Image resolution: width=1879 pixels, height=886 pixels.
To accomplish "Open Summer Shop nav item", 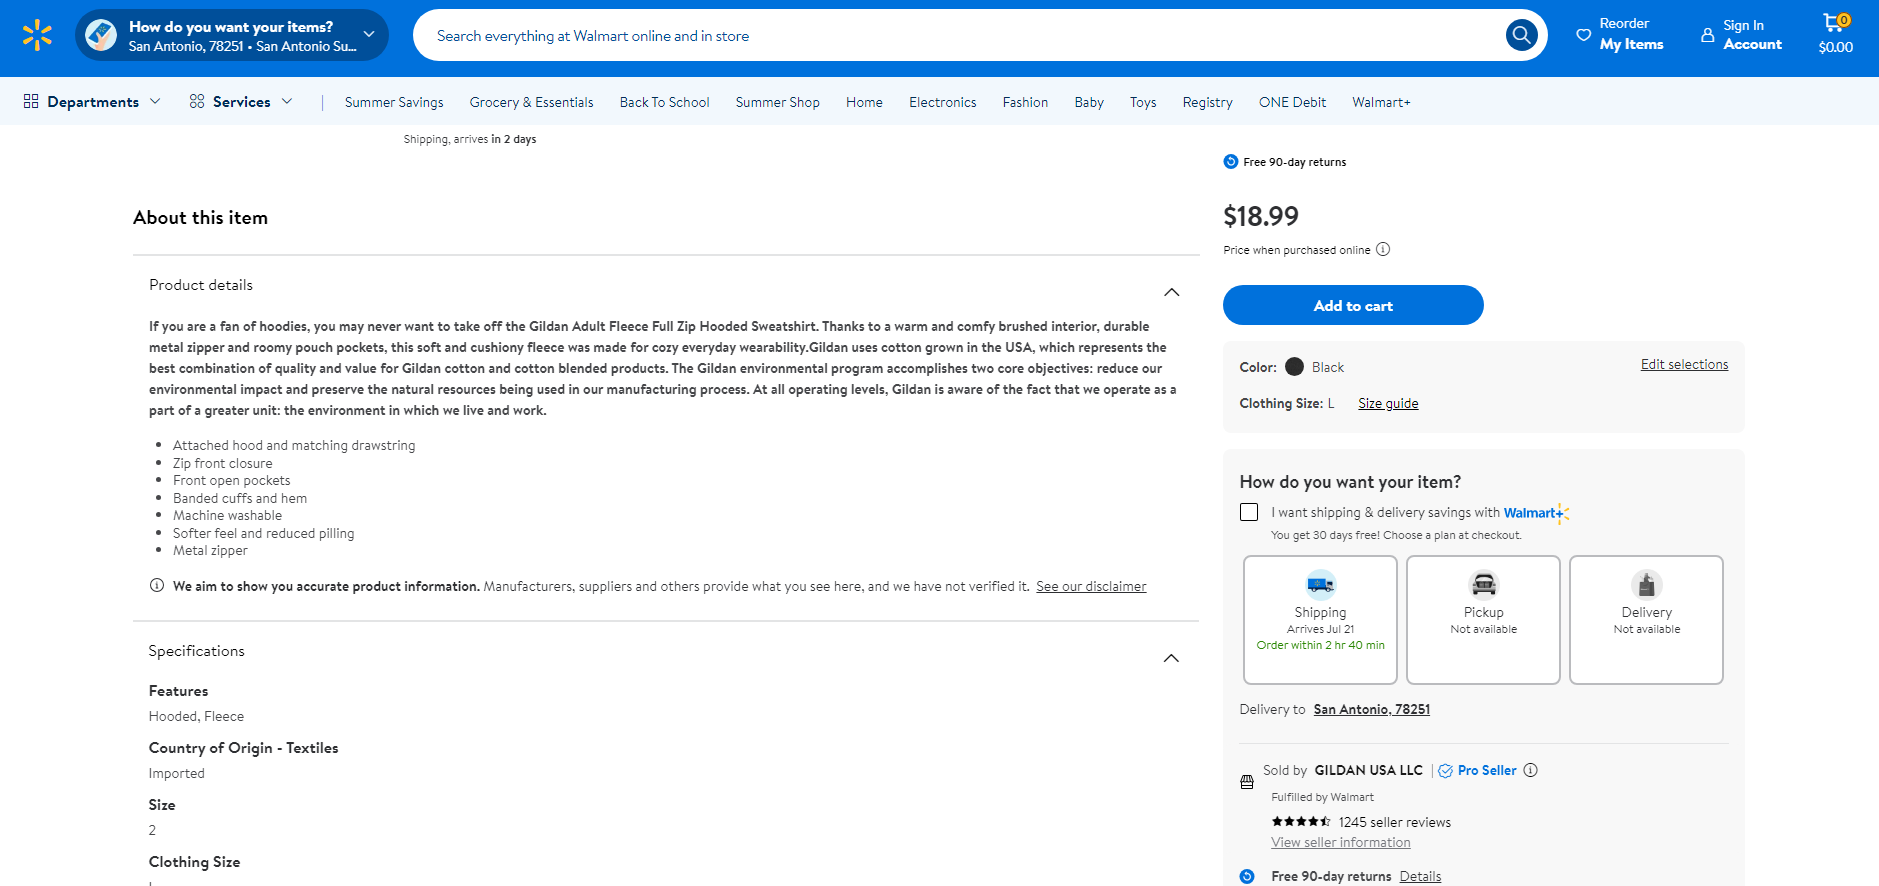I will click(777, 102).
